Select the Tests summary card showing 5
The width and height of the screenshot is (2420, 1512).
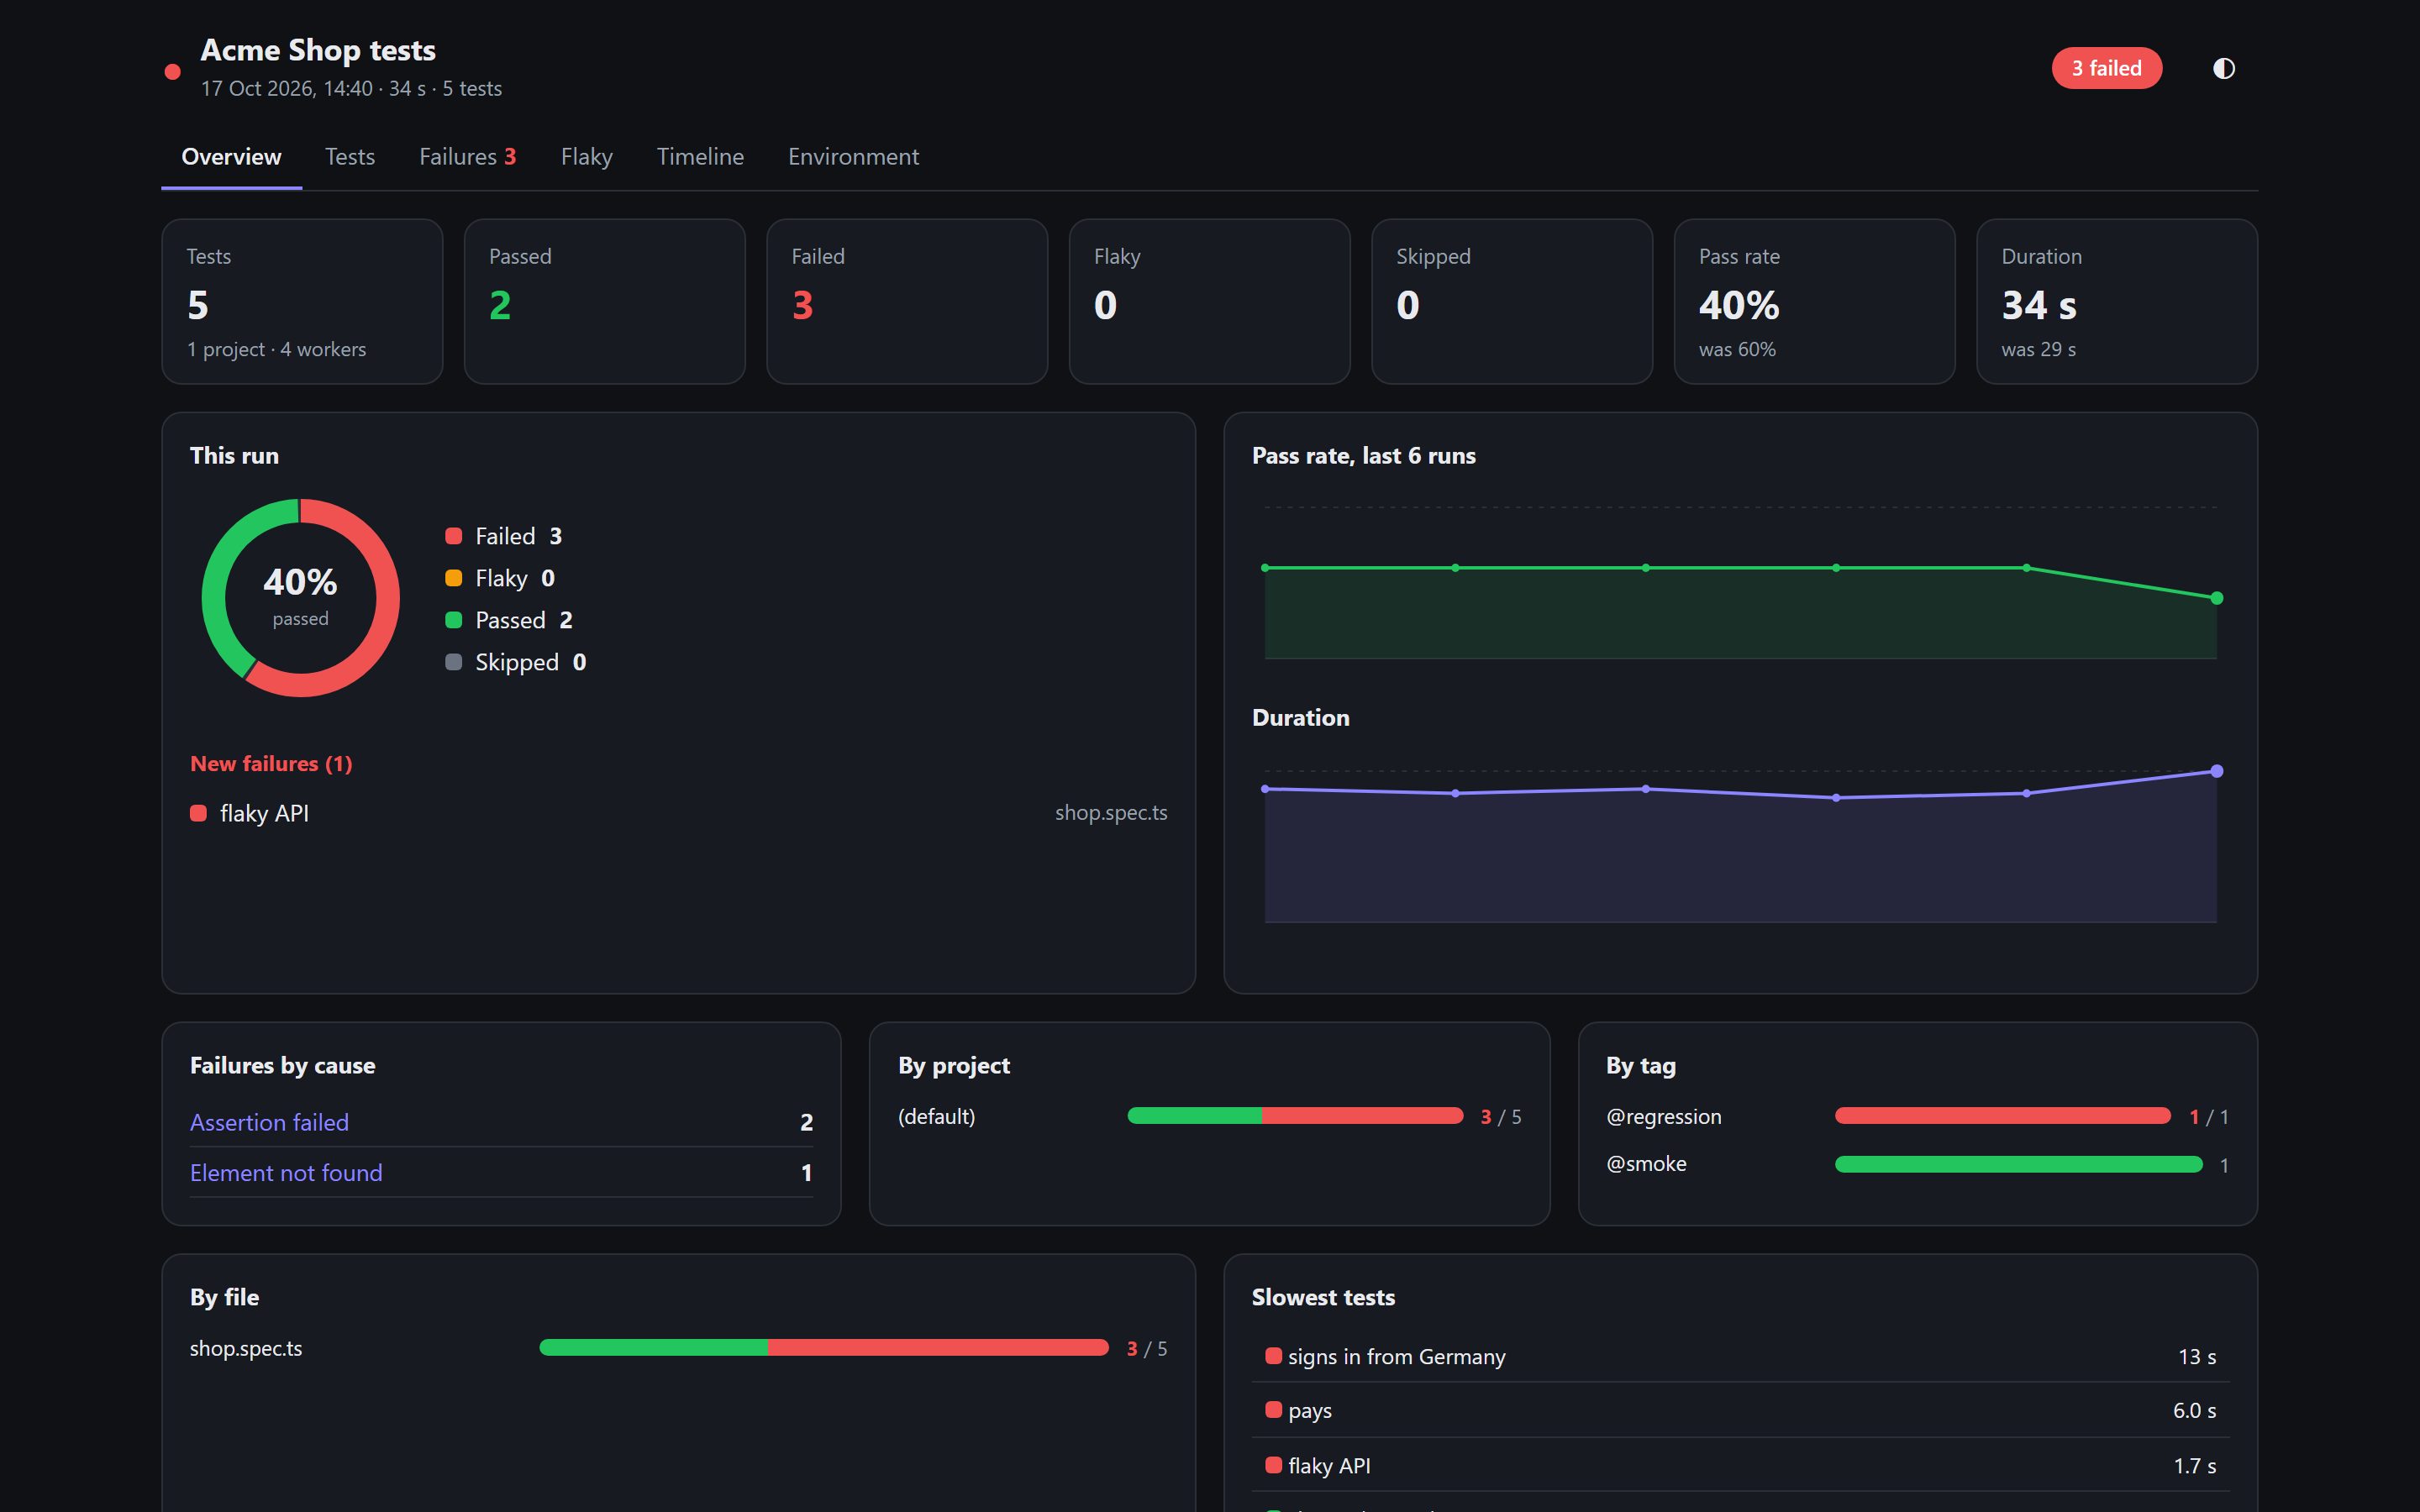click(302, 301)
